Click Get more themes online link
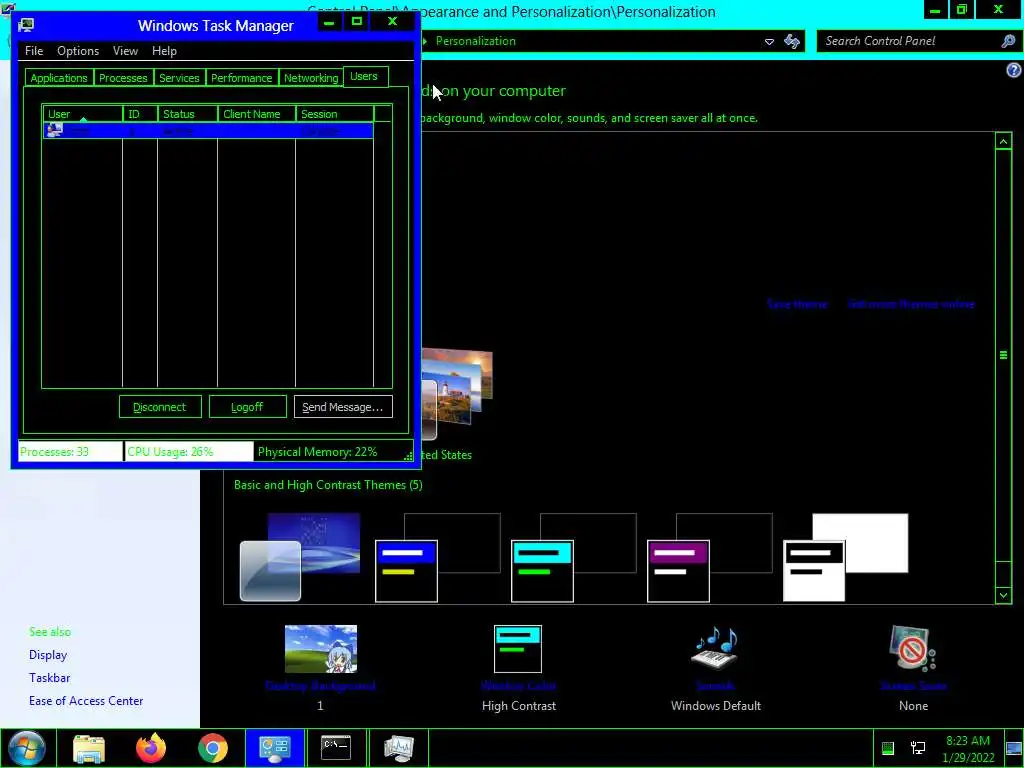 pos(911,304)
